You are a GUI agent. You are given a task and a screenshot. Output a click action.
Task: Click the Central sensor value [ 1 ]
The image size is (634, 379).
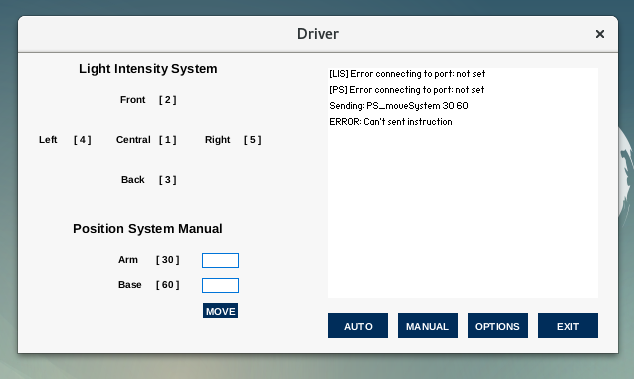pyautogui.click(x=167, y=140)
